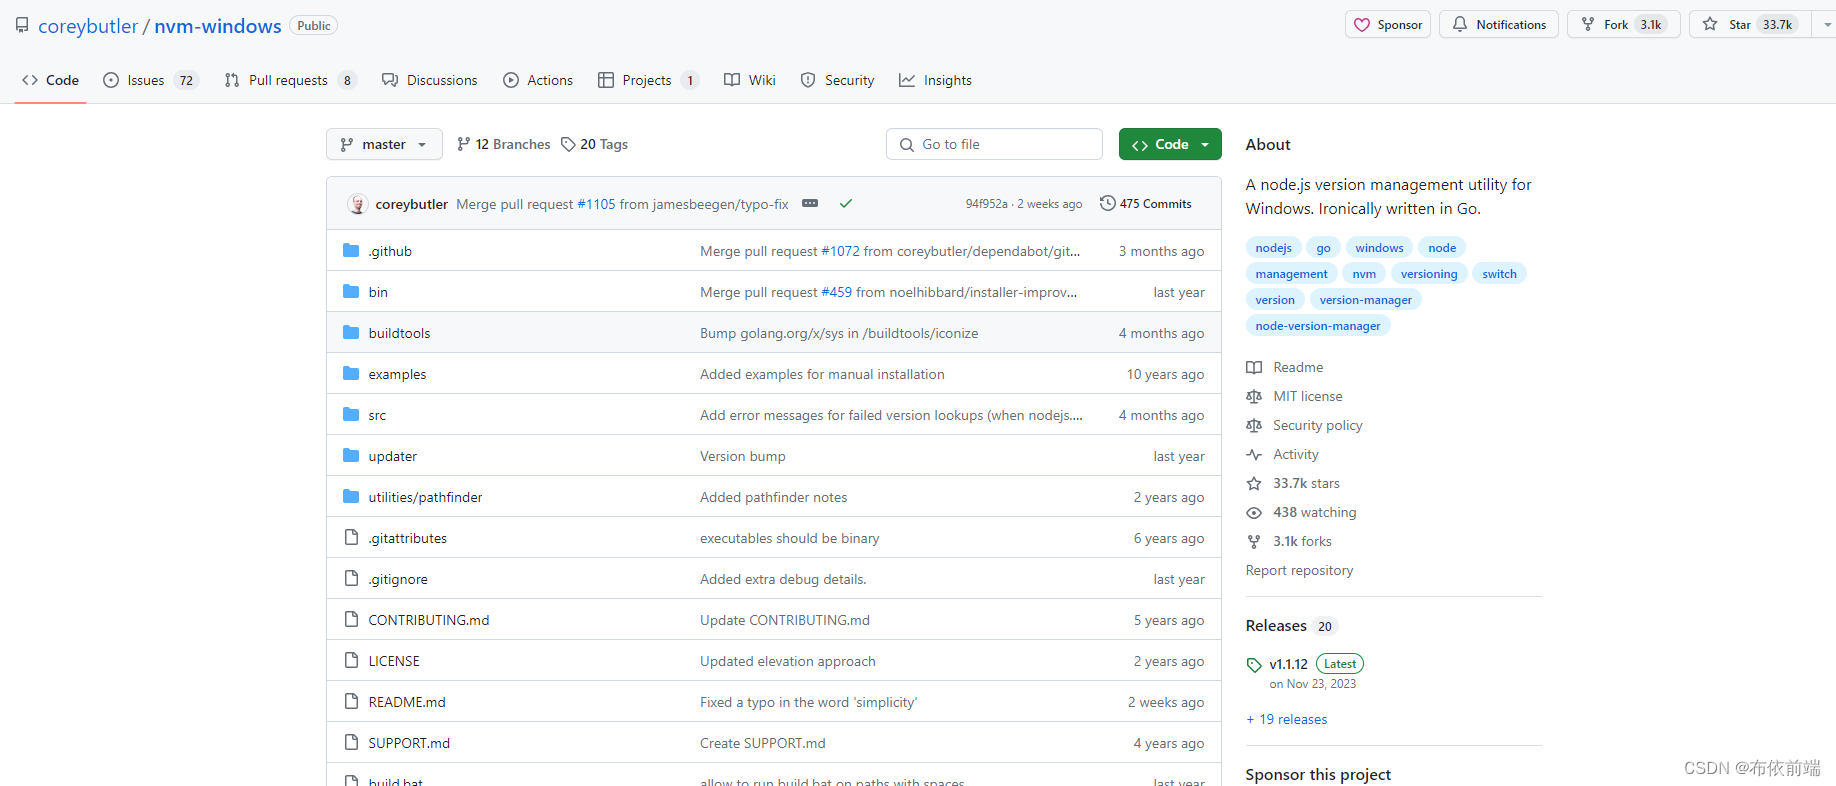The height and width of the screenshot is (786, 1836).
Task: Fork the nvm-windows repository
Action: click(1623, 25)
